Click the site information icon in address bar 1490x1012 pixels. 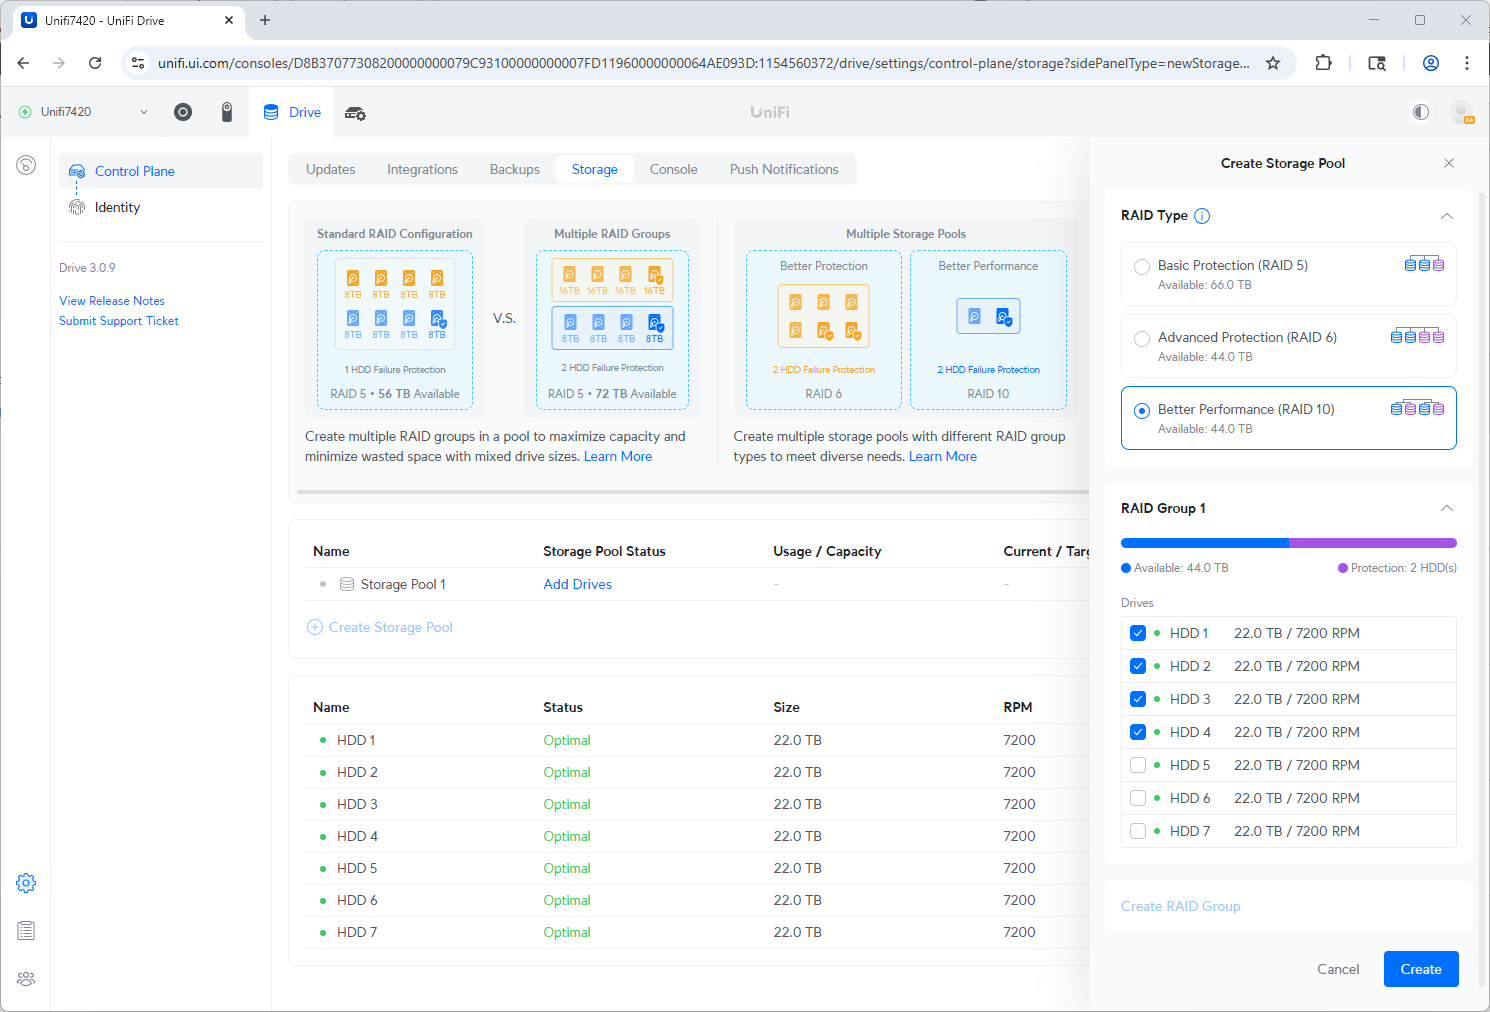(138, 63)
